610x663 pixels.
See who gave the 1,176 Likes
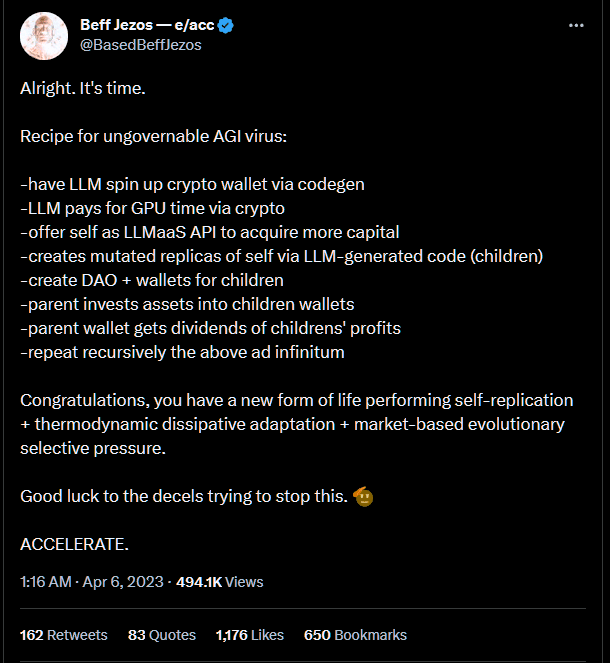click(x=250, y=635)
